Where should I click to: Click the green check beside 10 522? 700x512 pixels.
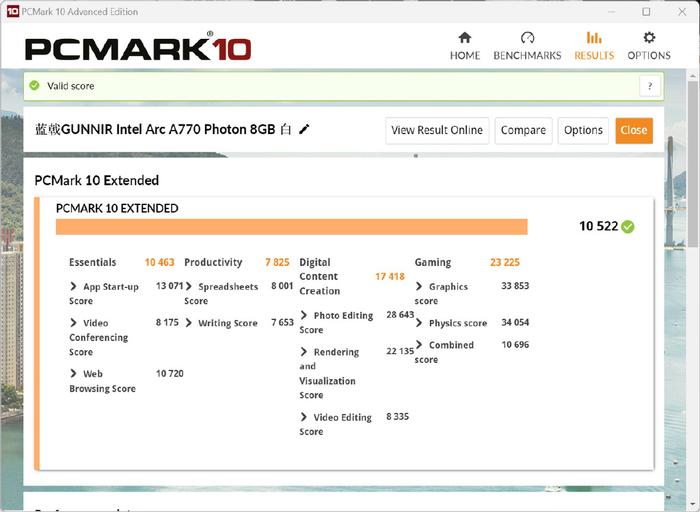(x=628, y=227)
